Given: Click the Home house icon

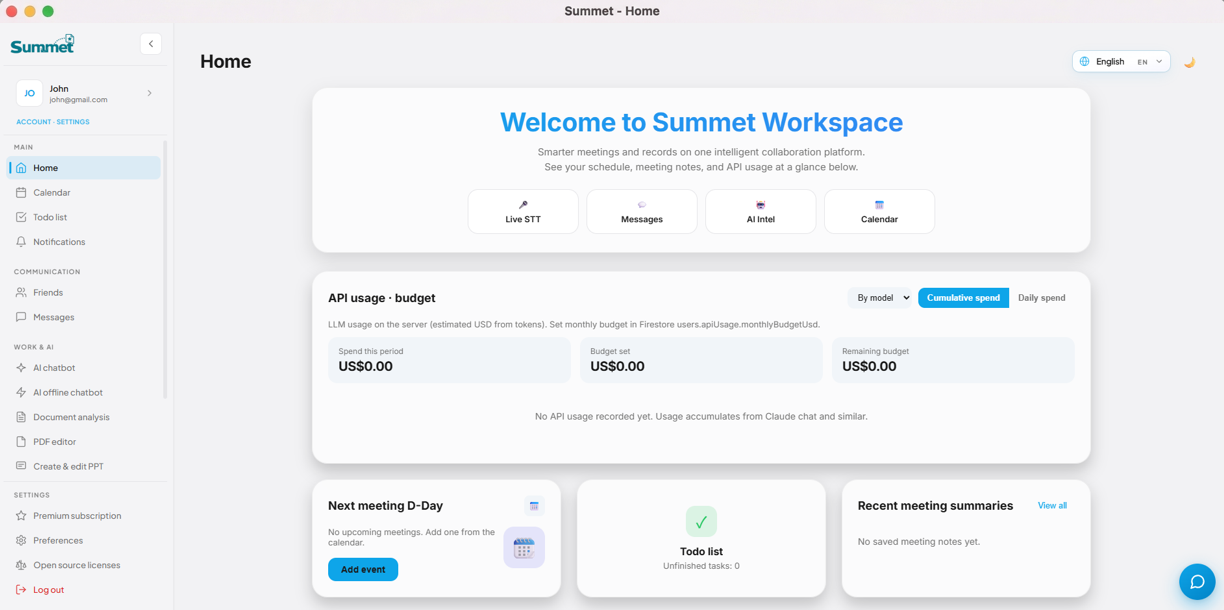Looking at the screenshot, I should pos(21,168).
